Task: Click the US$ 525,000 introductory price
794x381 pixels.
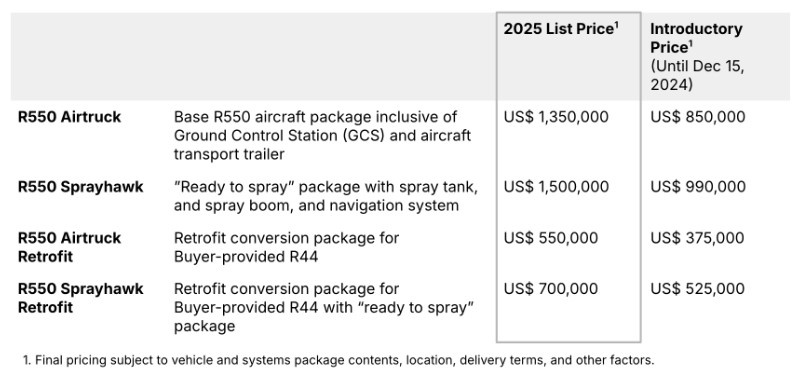Action: point(697,289)
